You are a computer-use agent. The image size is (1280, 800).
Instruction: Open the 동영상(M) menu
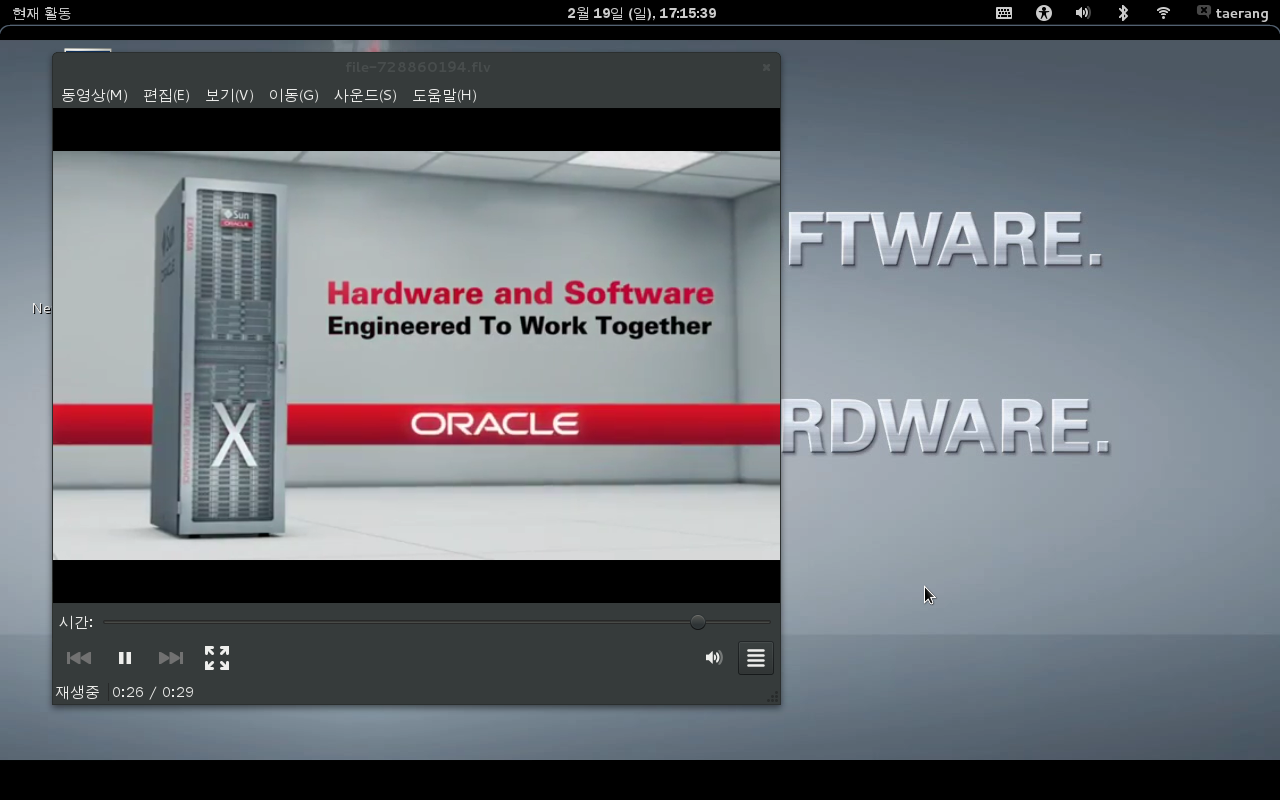(x=94, y=95)
